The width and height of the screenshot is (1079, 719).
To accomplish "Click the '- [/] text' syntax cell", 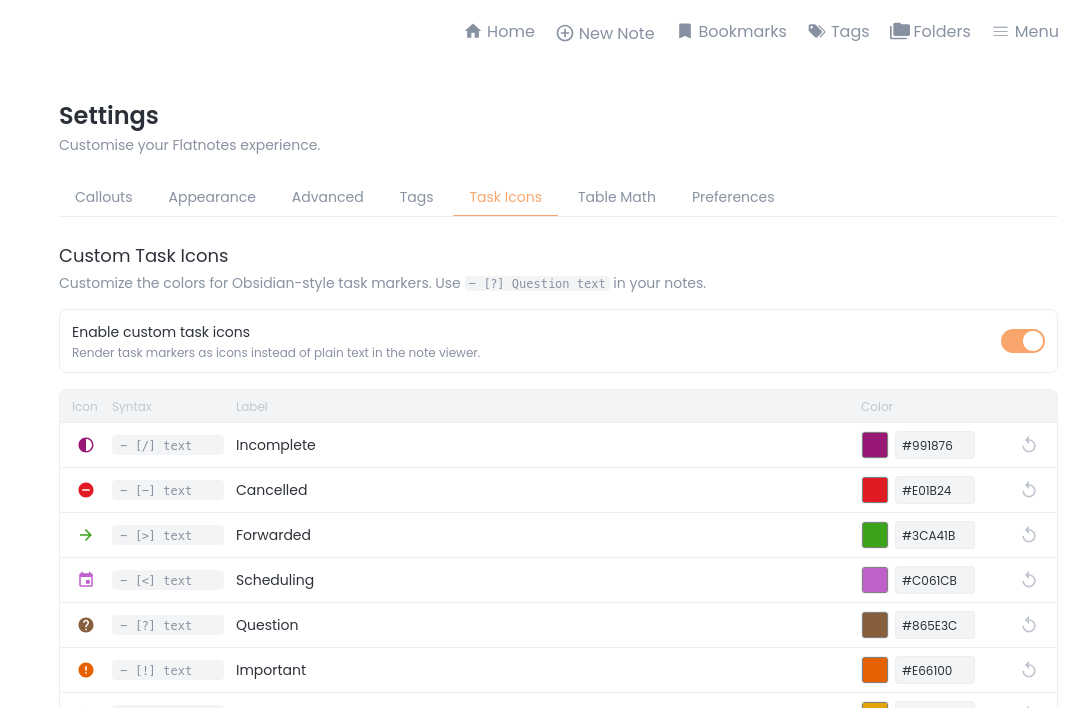I will pos(168,445).
